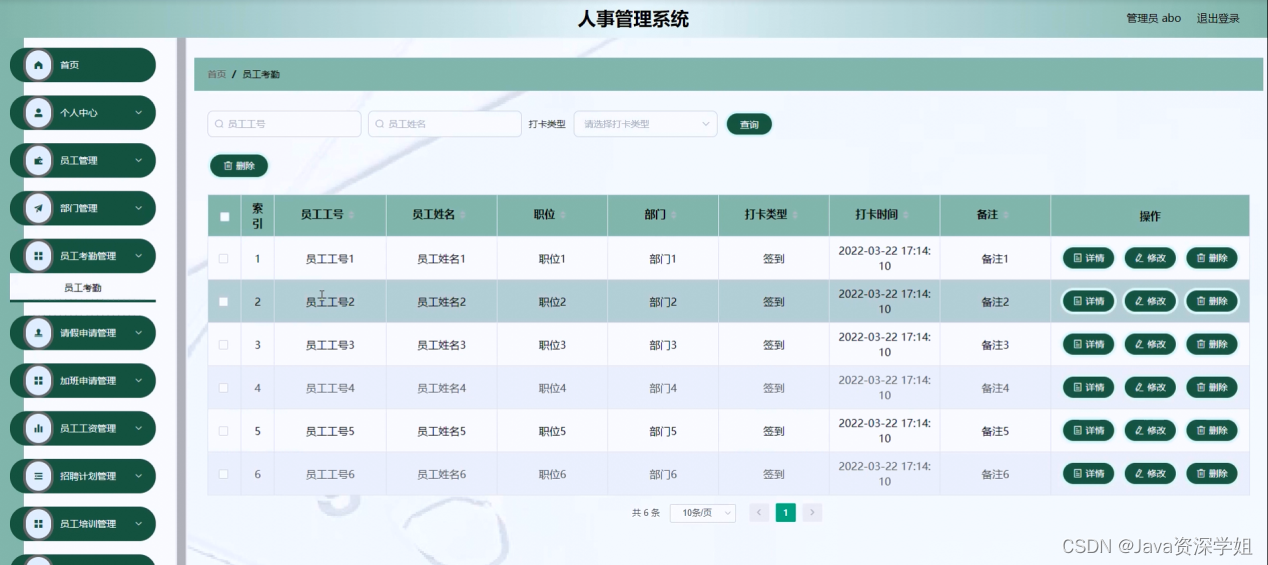This screenshot has width=1268, height=565.
Task: Click the grid icon beside 加班申请管理
Action: click(x=39, y=381)
